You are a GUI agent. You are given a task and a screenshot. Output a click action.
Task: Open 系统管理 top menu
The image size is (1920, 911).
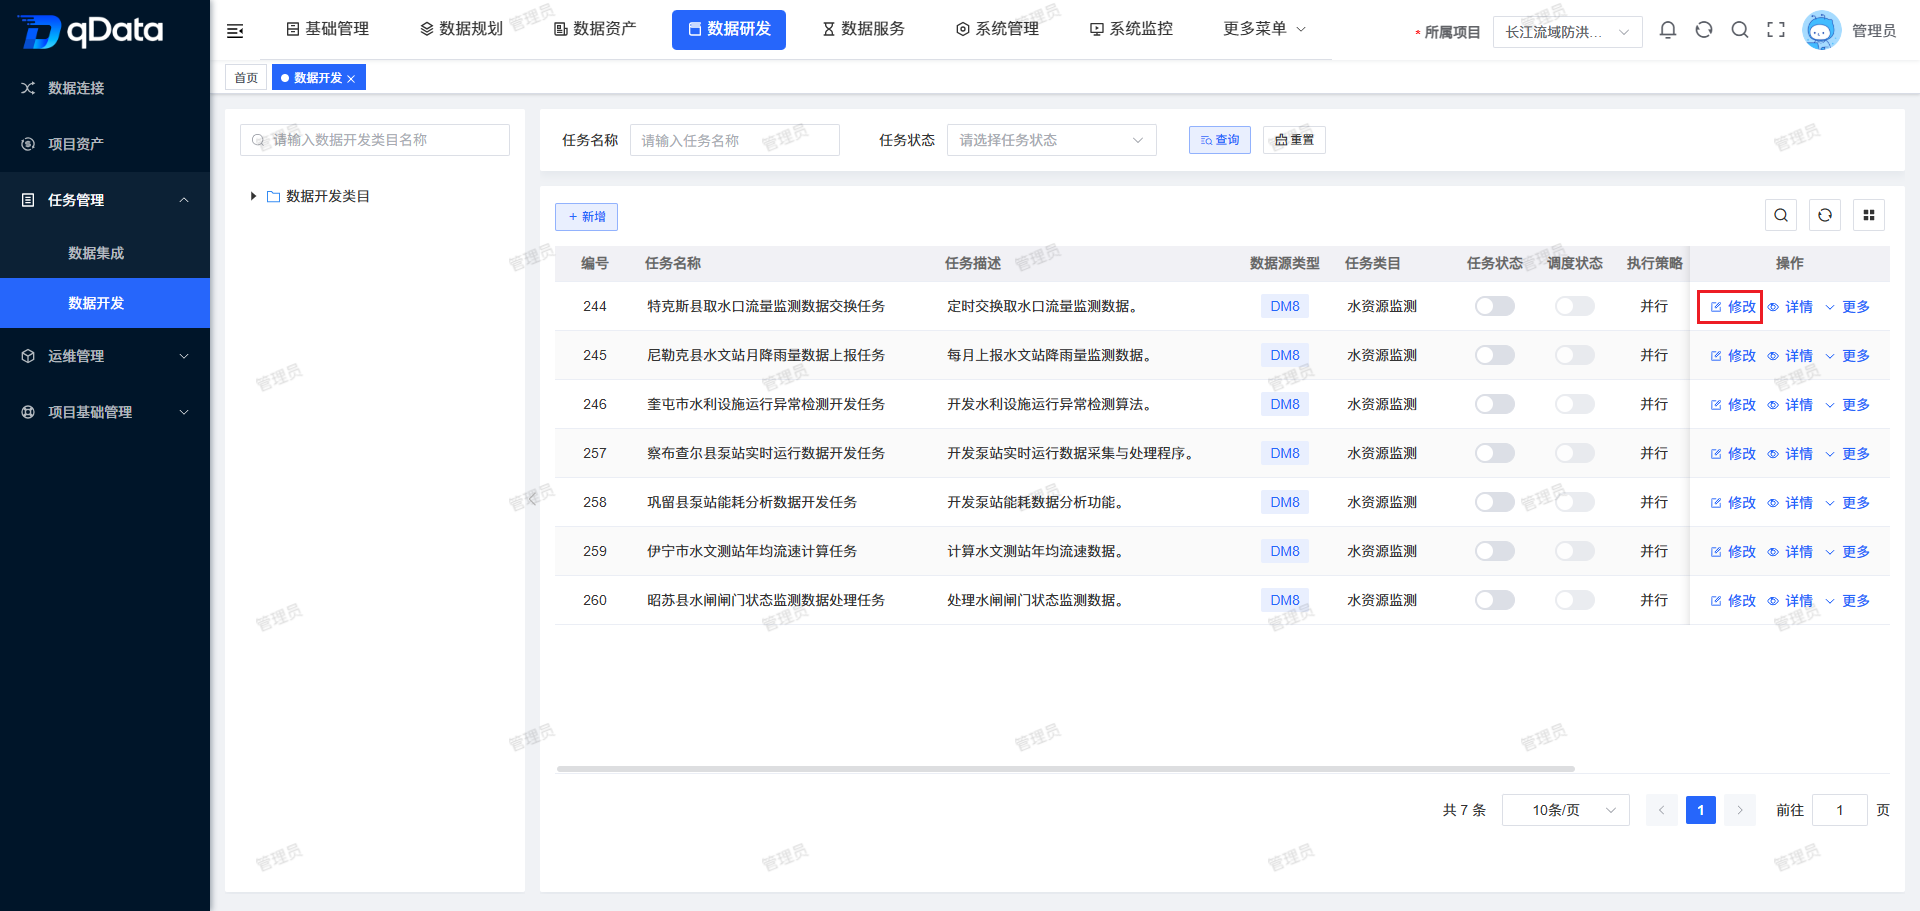(997, 29)
